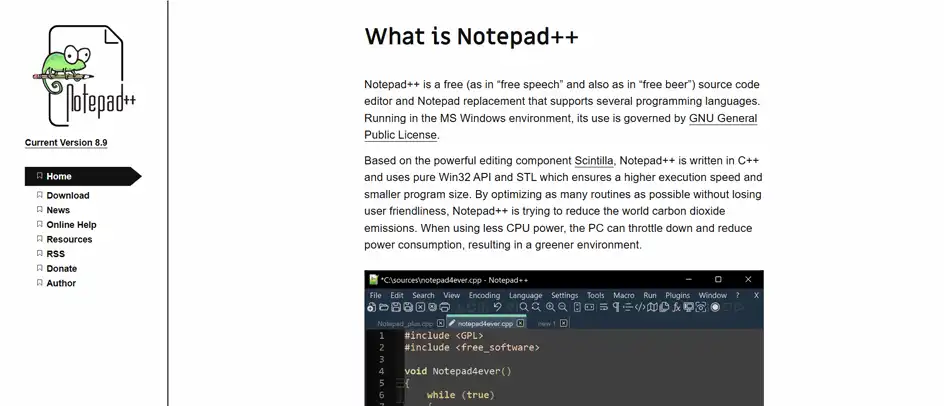944x406 pixels.
Task: Switch to the notepad4ever.cpp tab
Action: click(485, 323)
